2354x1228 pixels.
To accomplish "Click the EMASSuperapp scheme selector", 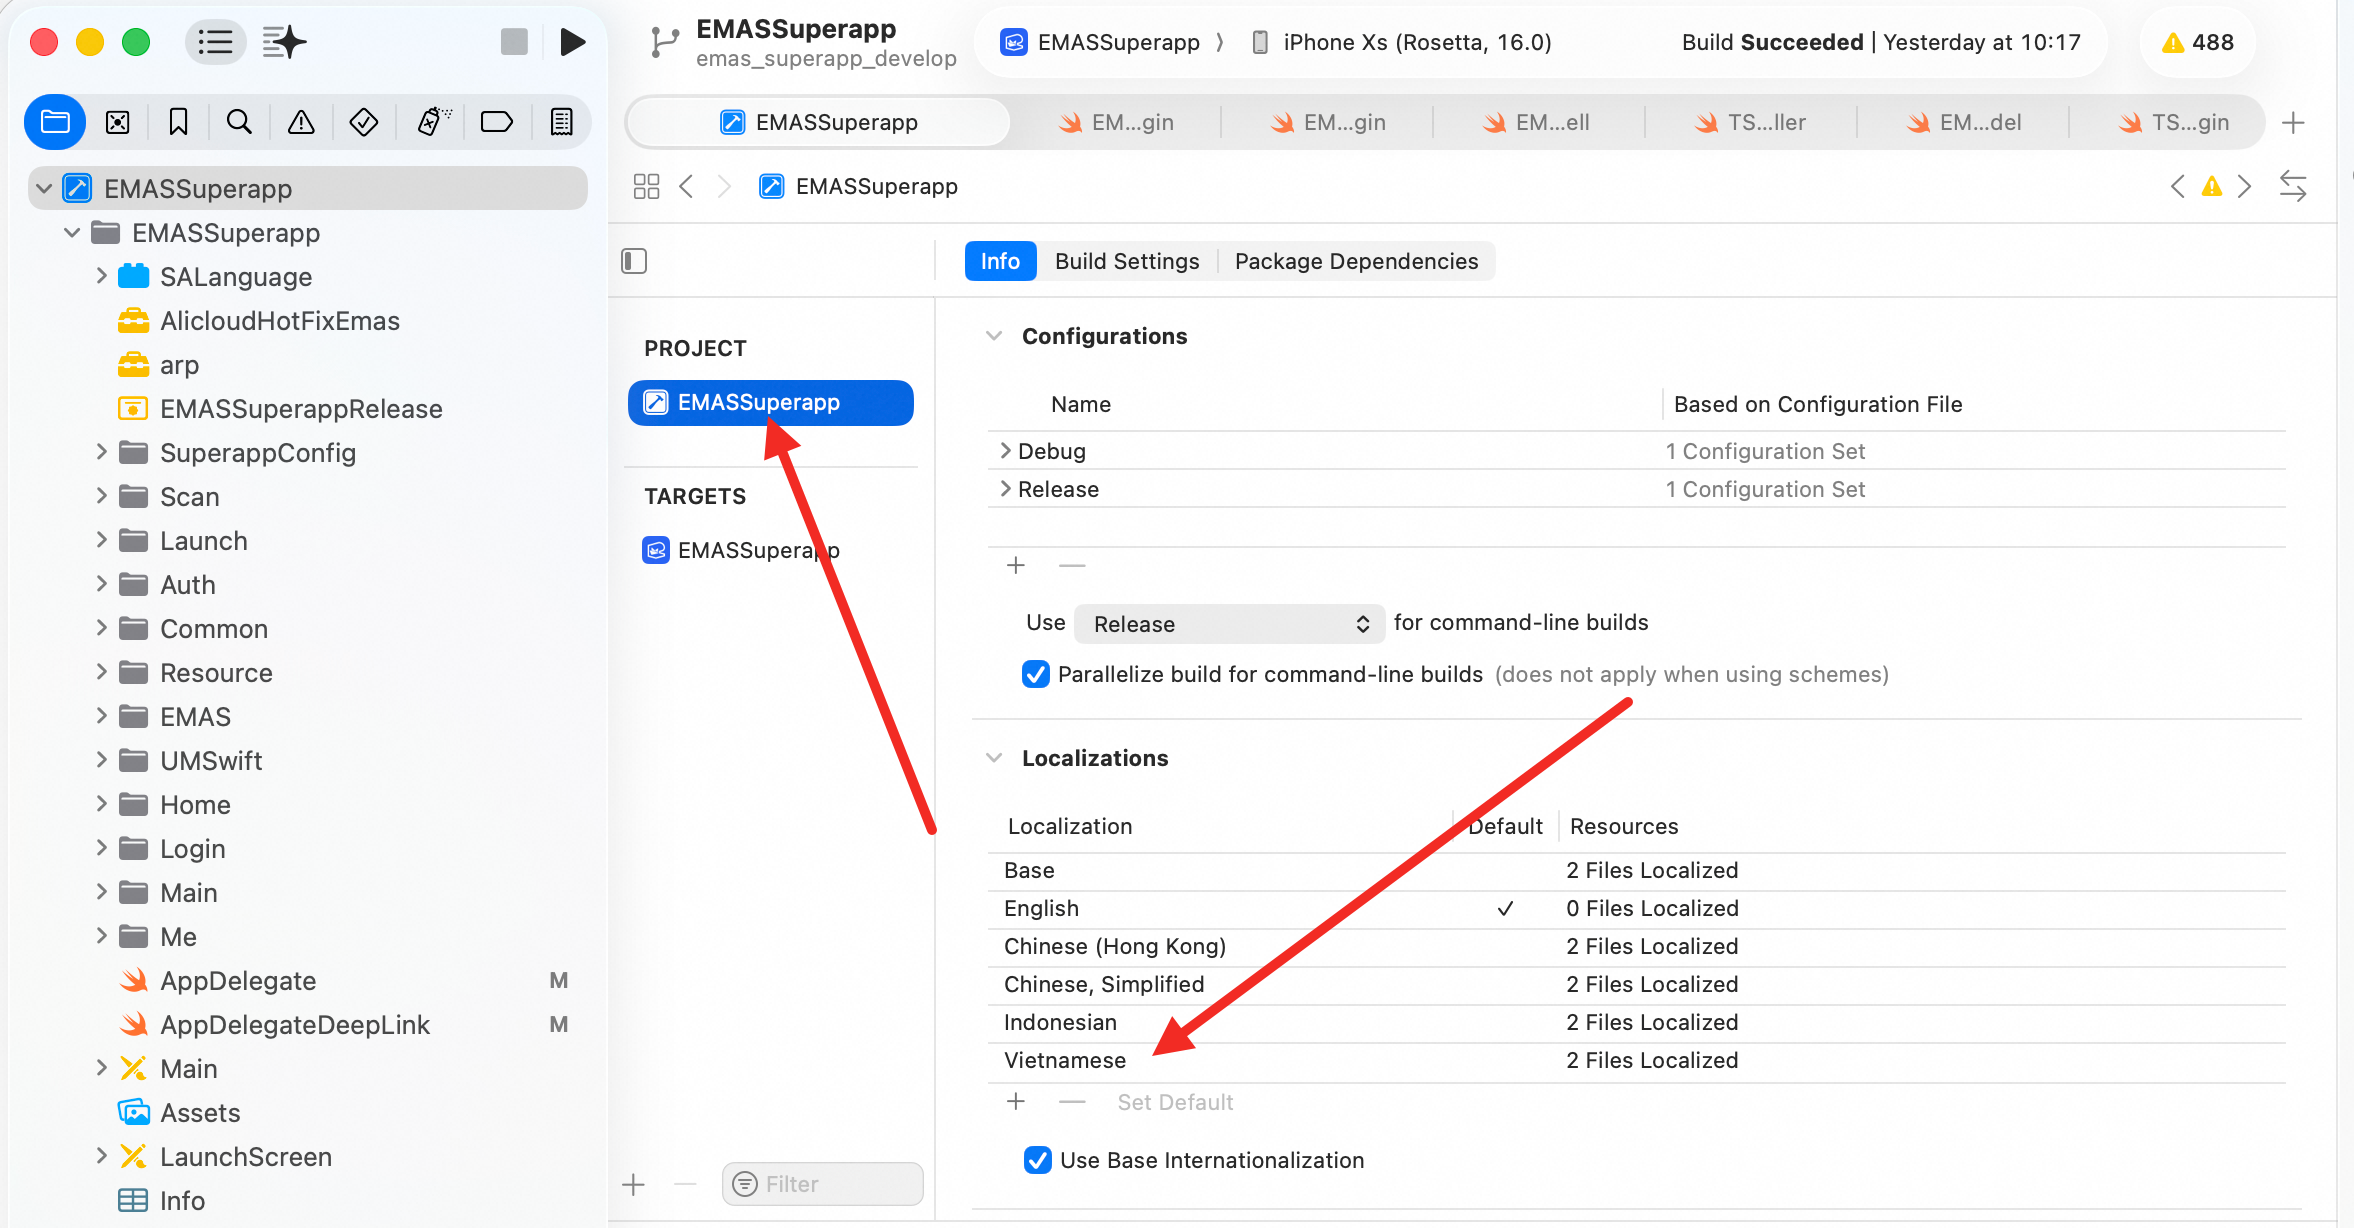I will (1100, 42).
